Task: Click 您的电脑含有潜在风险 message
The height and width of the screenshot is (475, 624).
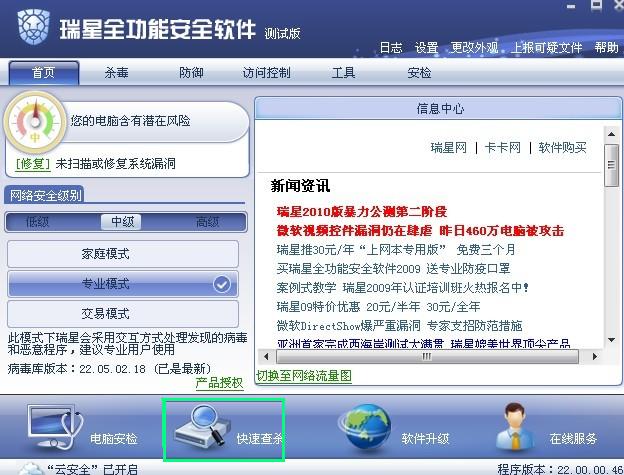Action: pyautogui.click(x=130, y=121)
